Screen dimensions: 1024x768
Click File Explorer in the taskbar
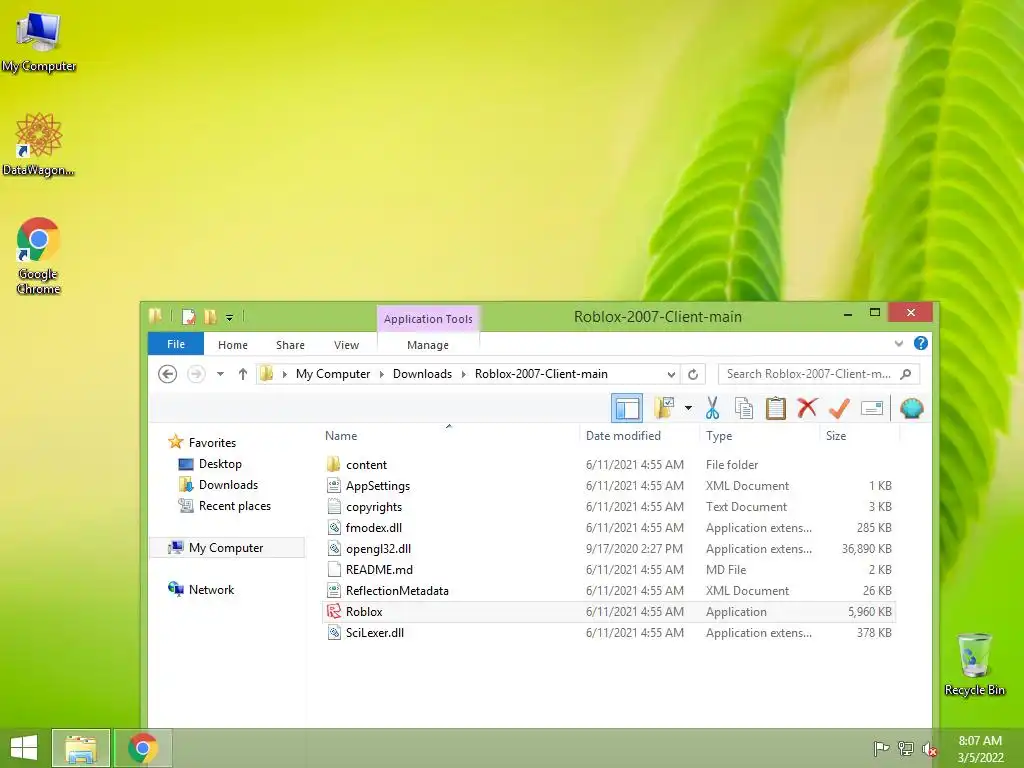click(81, 748)
